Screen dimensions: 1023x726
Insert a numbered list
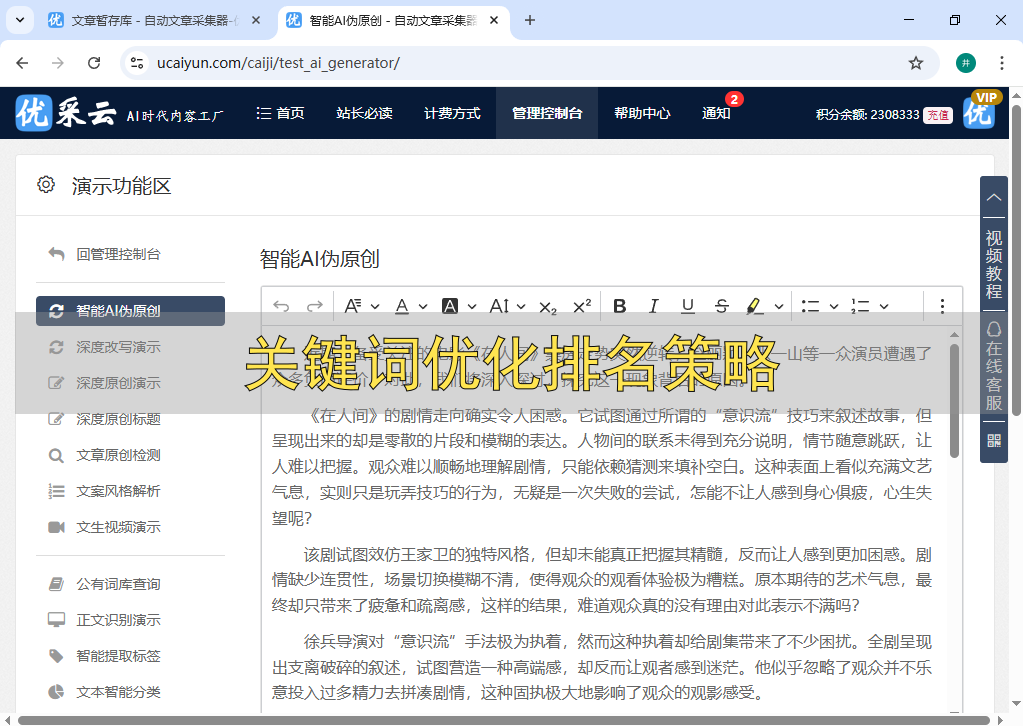pyautogui.click(x=860, y=306)
